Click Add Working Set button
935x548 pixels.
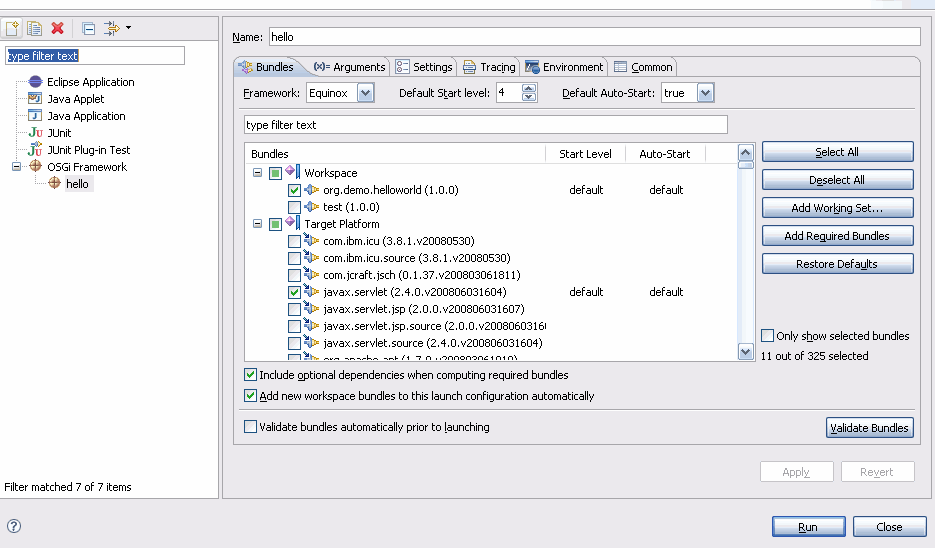(x=837, y=208)
